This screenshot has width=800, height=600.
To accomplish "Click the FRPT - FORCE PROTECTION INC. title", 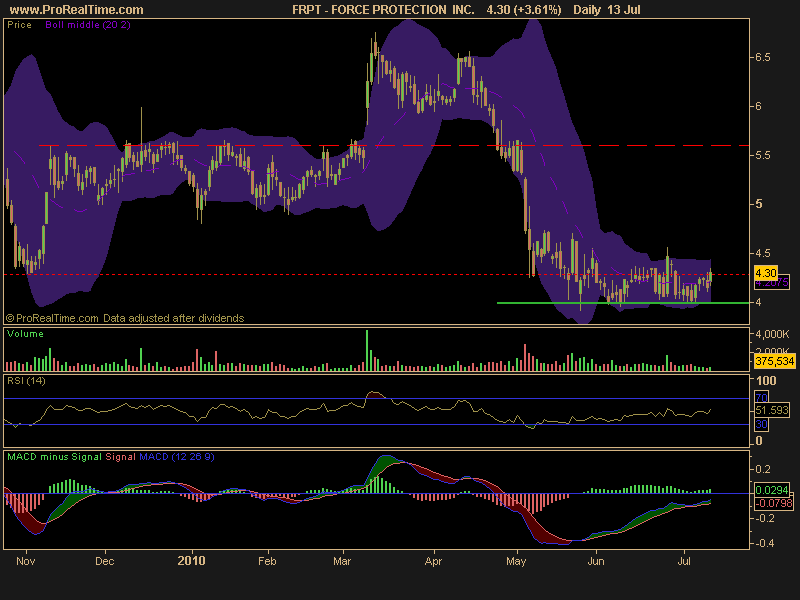I will (x=383, y=10).
